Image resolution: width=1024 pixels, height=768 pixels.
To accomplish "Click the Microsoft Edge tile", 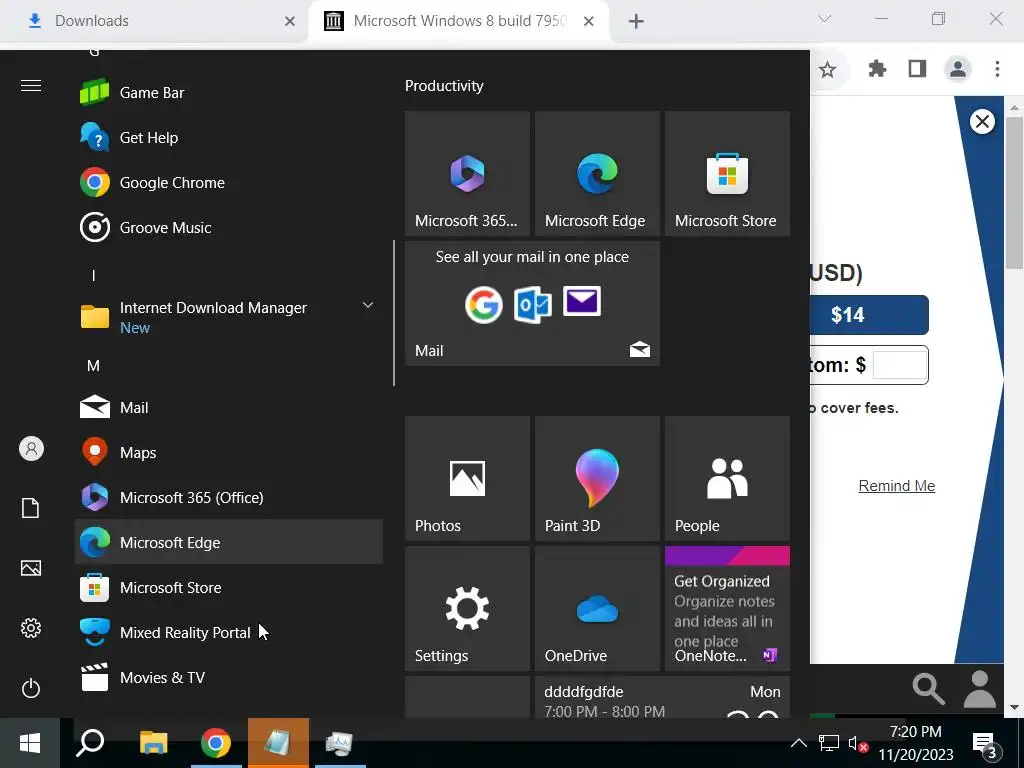I will (x=597, y=174).
